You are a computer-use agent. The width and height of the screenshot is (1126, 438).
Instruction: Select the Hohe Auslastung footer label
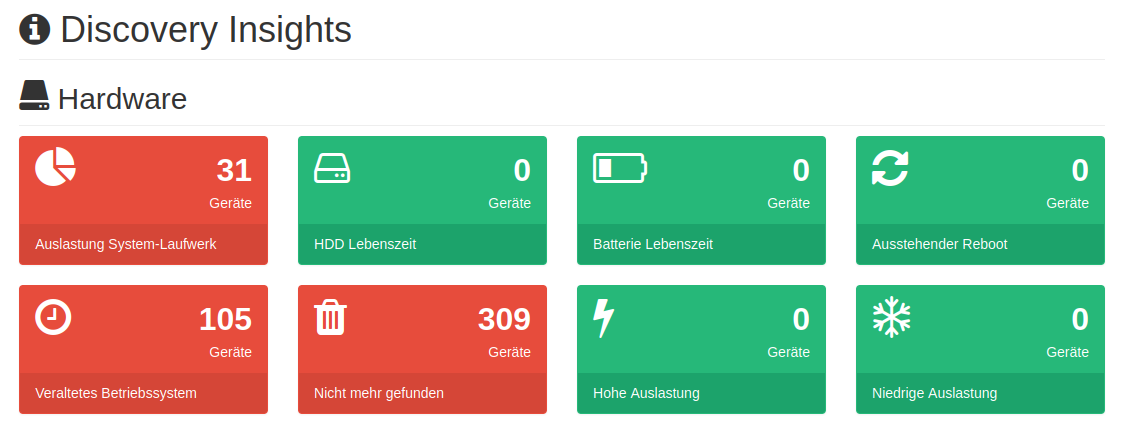646,393
